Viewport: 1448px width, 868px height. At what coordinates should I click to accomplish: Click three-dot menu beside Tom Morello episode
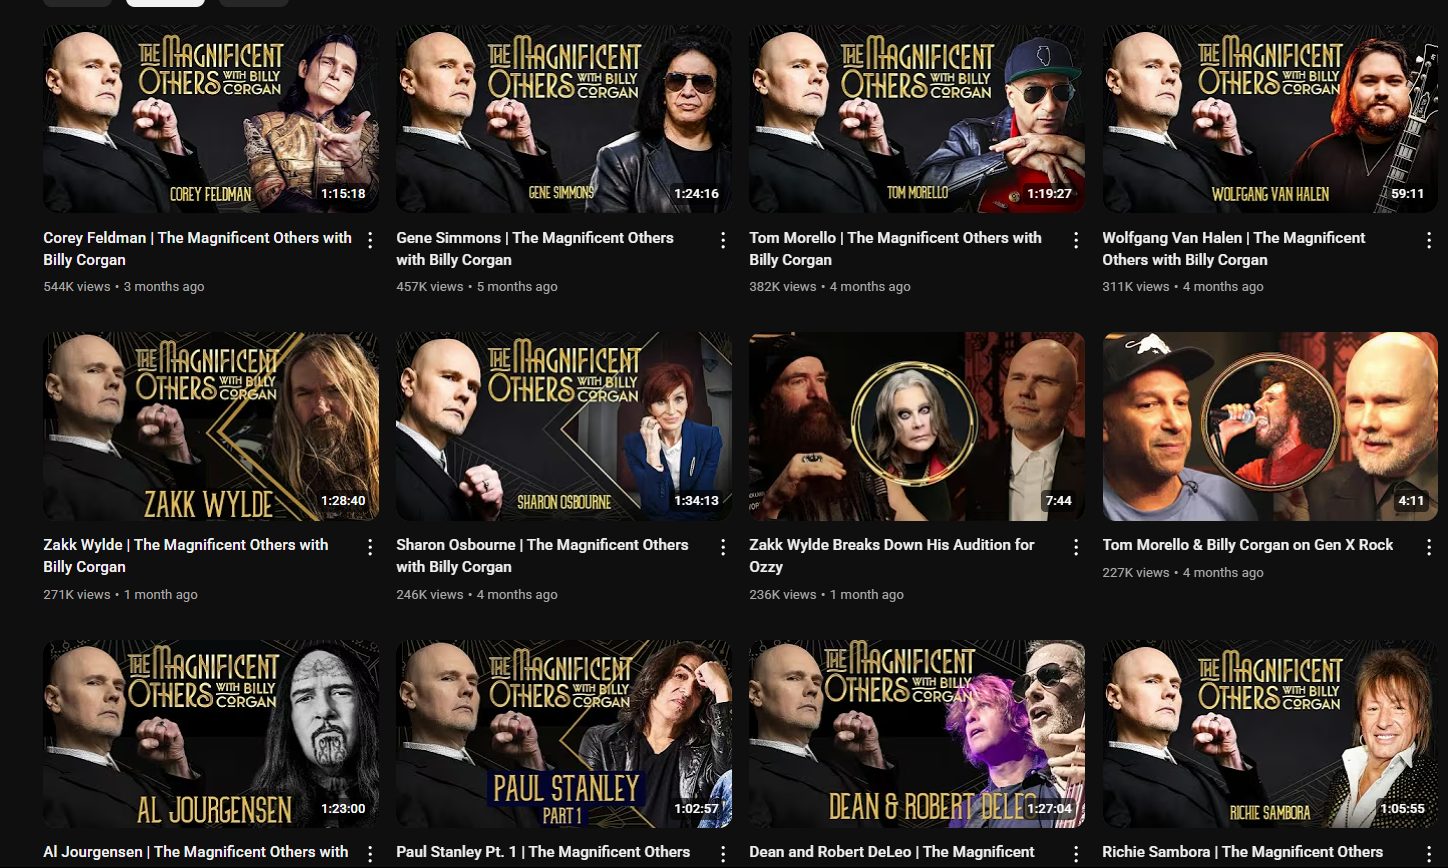(x=1076, y=240)
